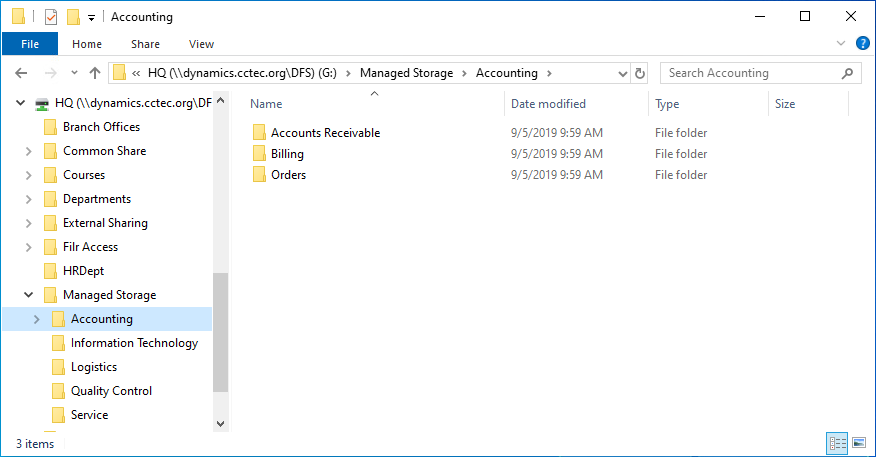Open the address bar history dropdown

[x=622, y=73]
